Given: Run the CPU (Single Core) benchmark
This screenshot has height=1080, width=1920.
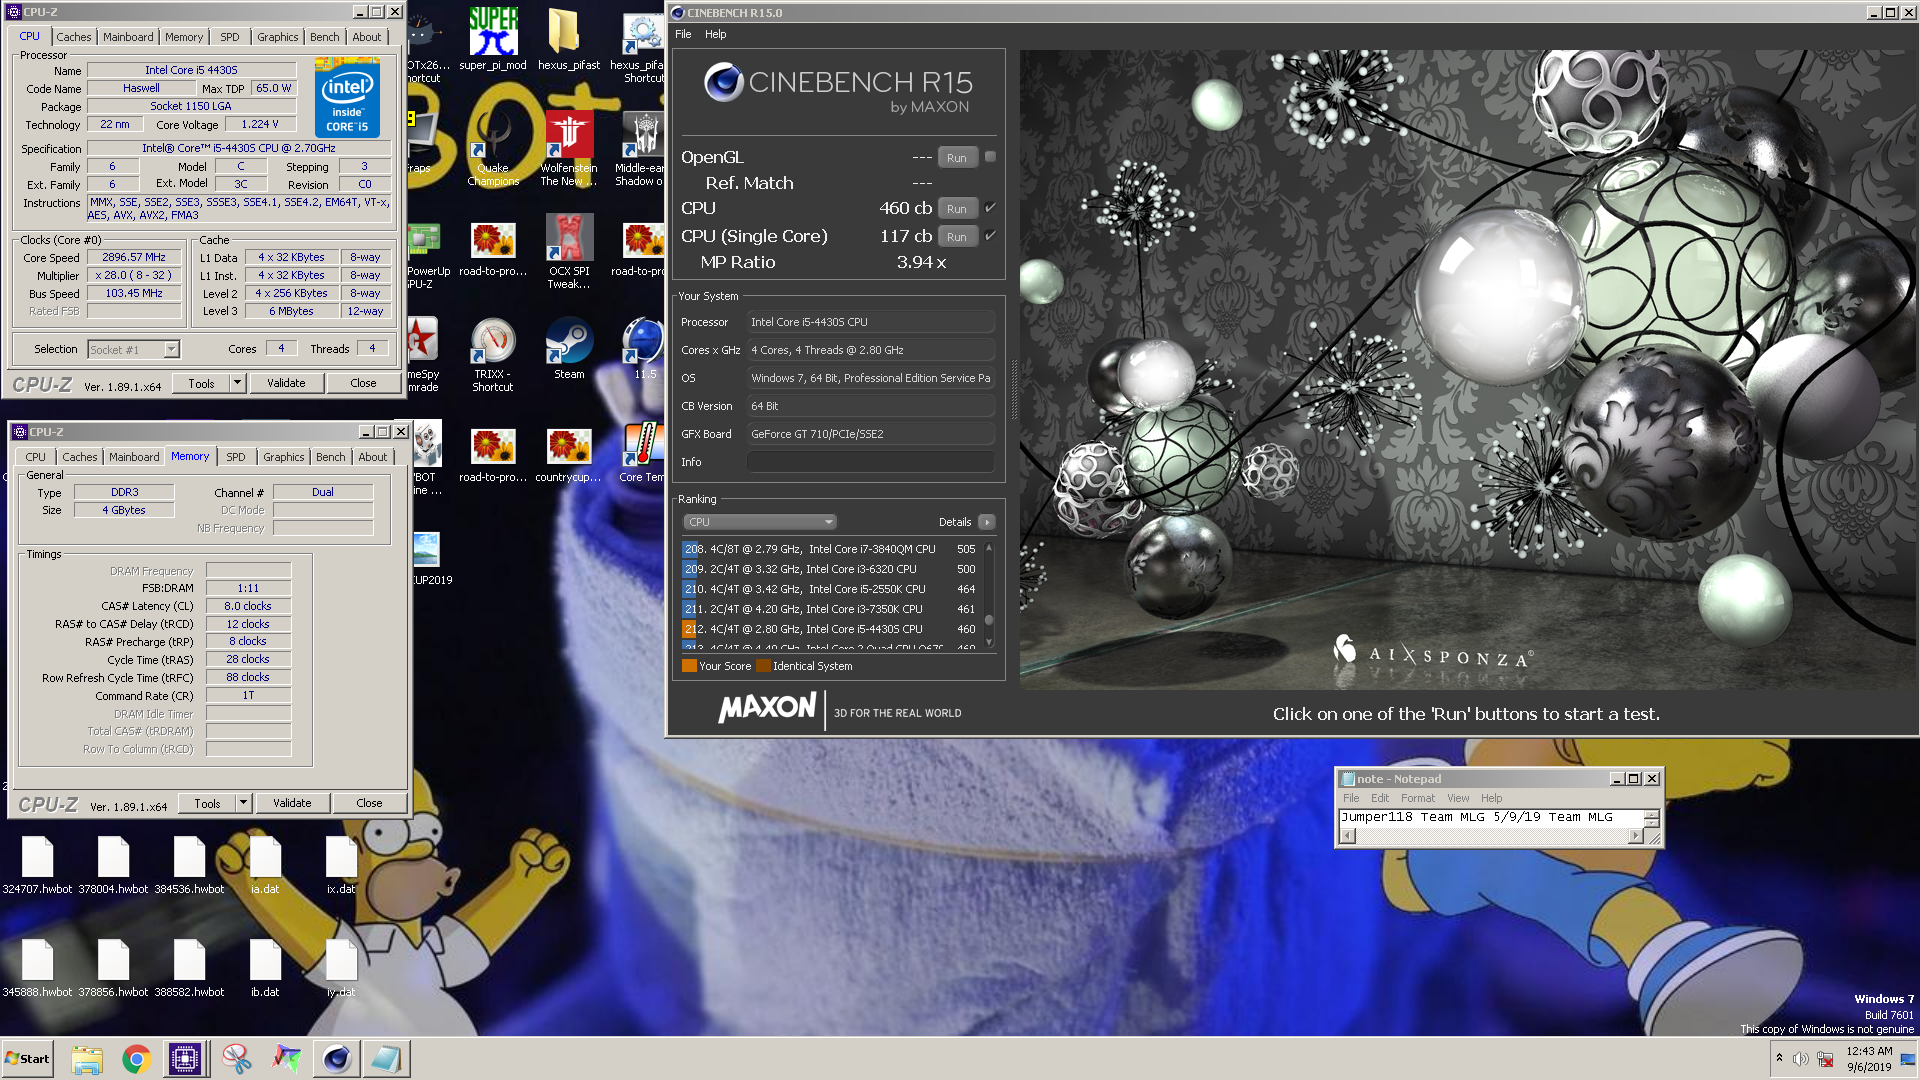Looking at the screenshot, I should [957, 237].
